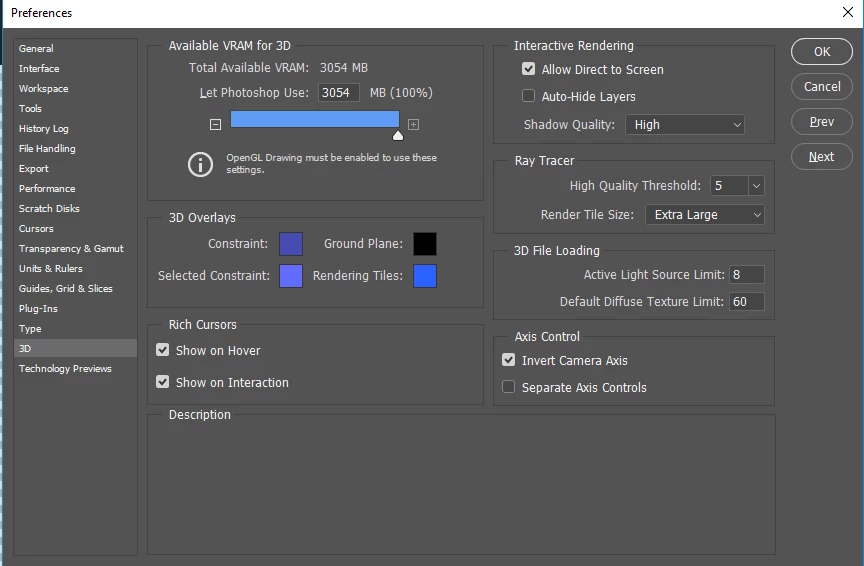Image resolution: width=864 pixels, height=566 pixels.
Task: Click the Selected Constraint color swatch
Action: click(291, 276)
